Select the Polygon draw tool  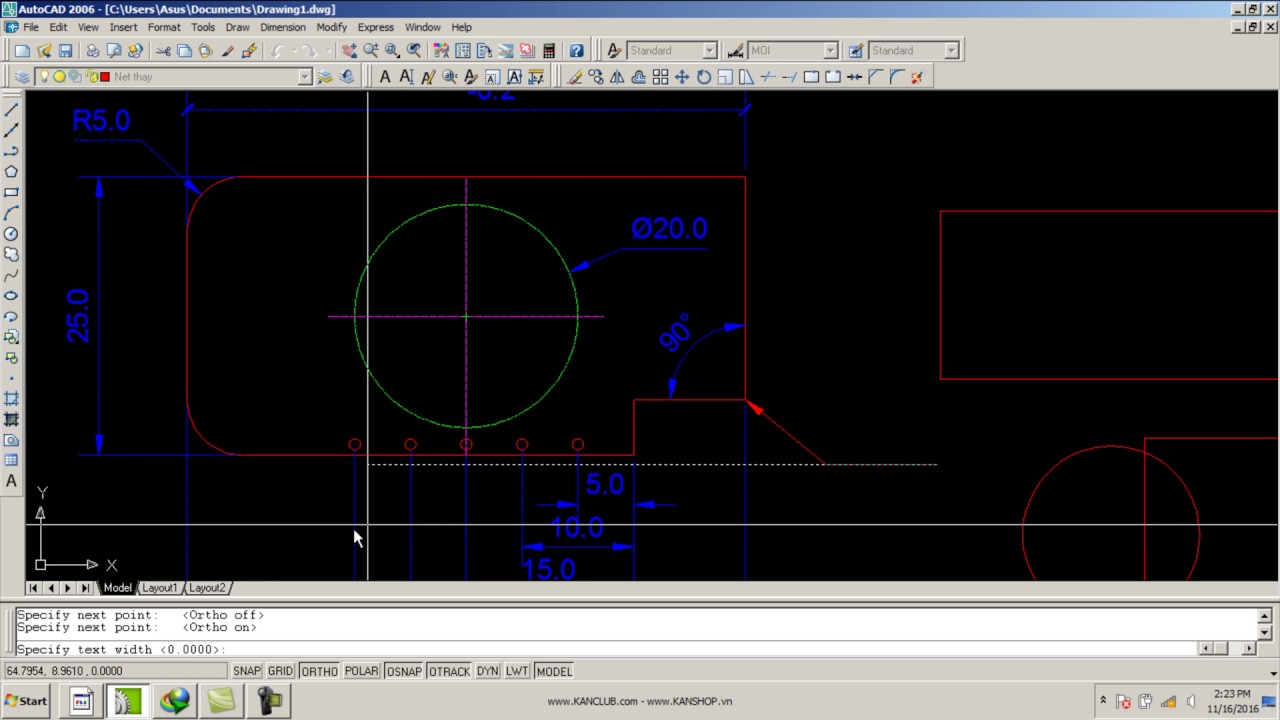pyautogui.click(x=11, y=172)
